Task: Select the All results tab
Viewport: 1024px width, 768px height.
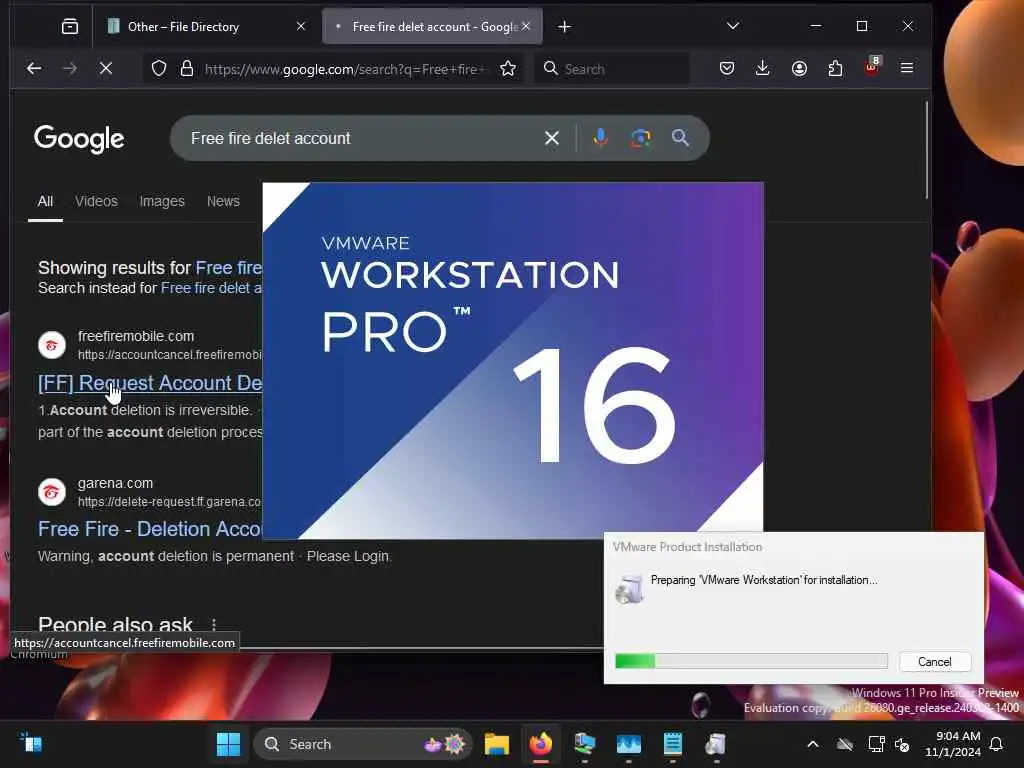Action: (x=45, y=201)
